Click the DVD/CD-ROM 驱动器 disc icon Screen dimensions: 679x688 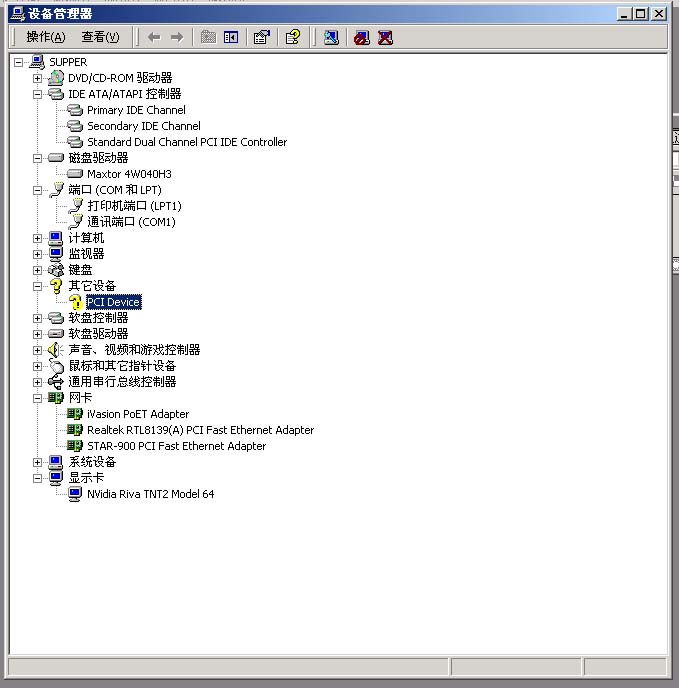[x=56, y=78]
